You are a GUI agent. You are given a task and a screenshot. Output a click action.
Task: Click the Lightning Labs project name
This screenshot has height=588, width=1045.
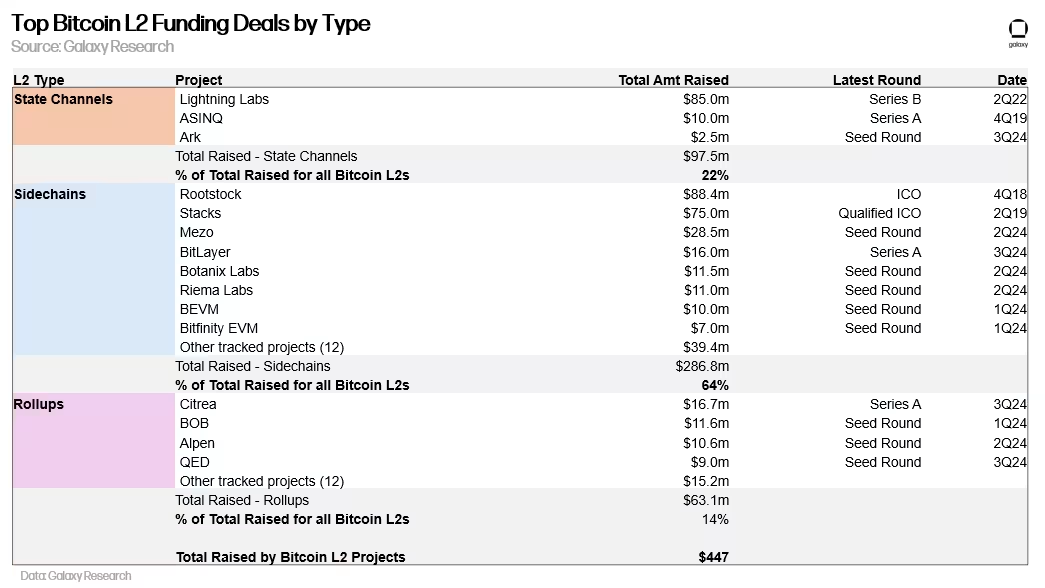coord(224,99)
